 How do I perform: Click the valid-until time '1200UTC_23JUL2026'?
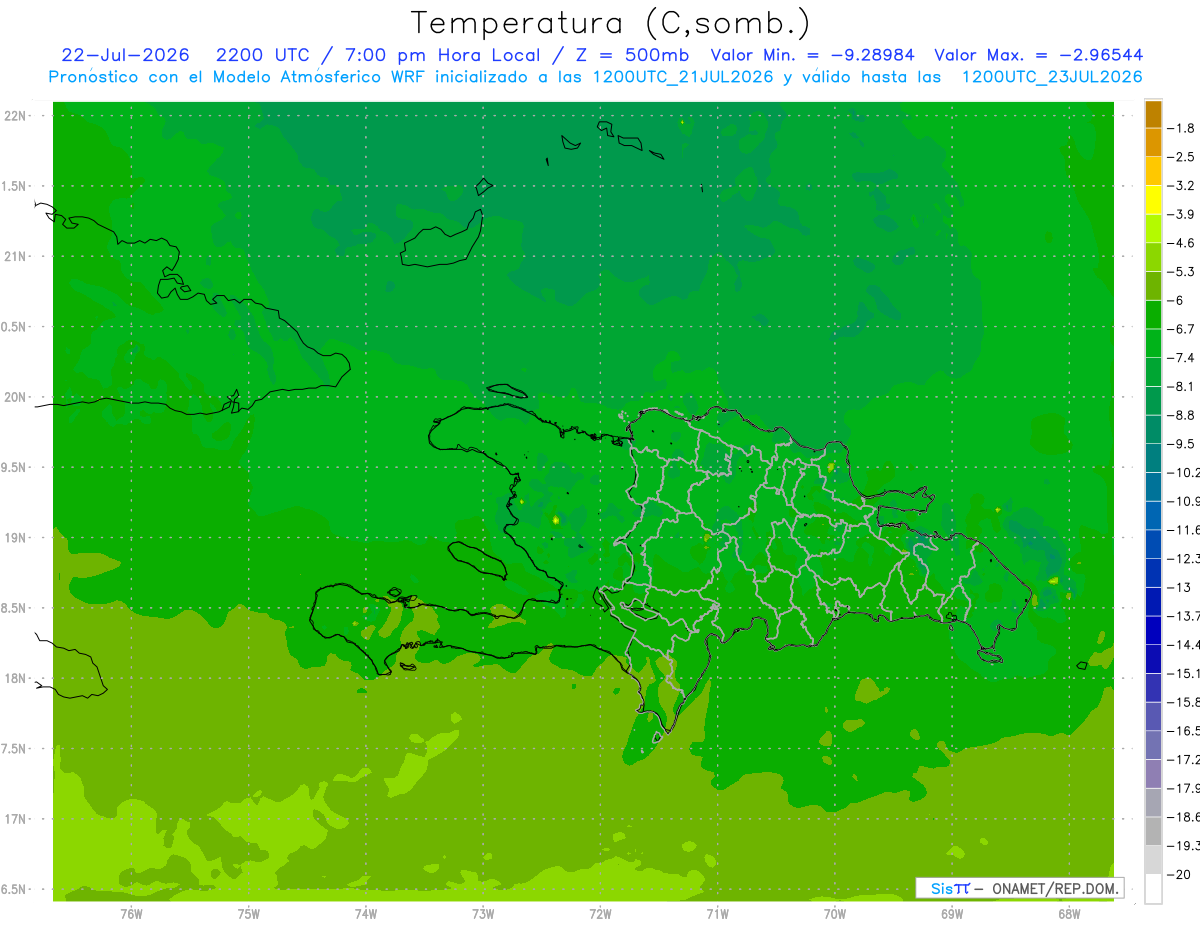click(x=1052, y=77)
